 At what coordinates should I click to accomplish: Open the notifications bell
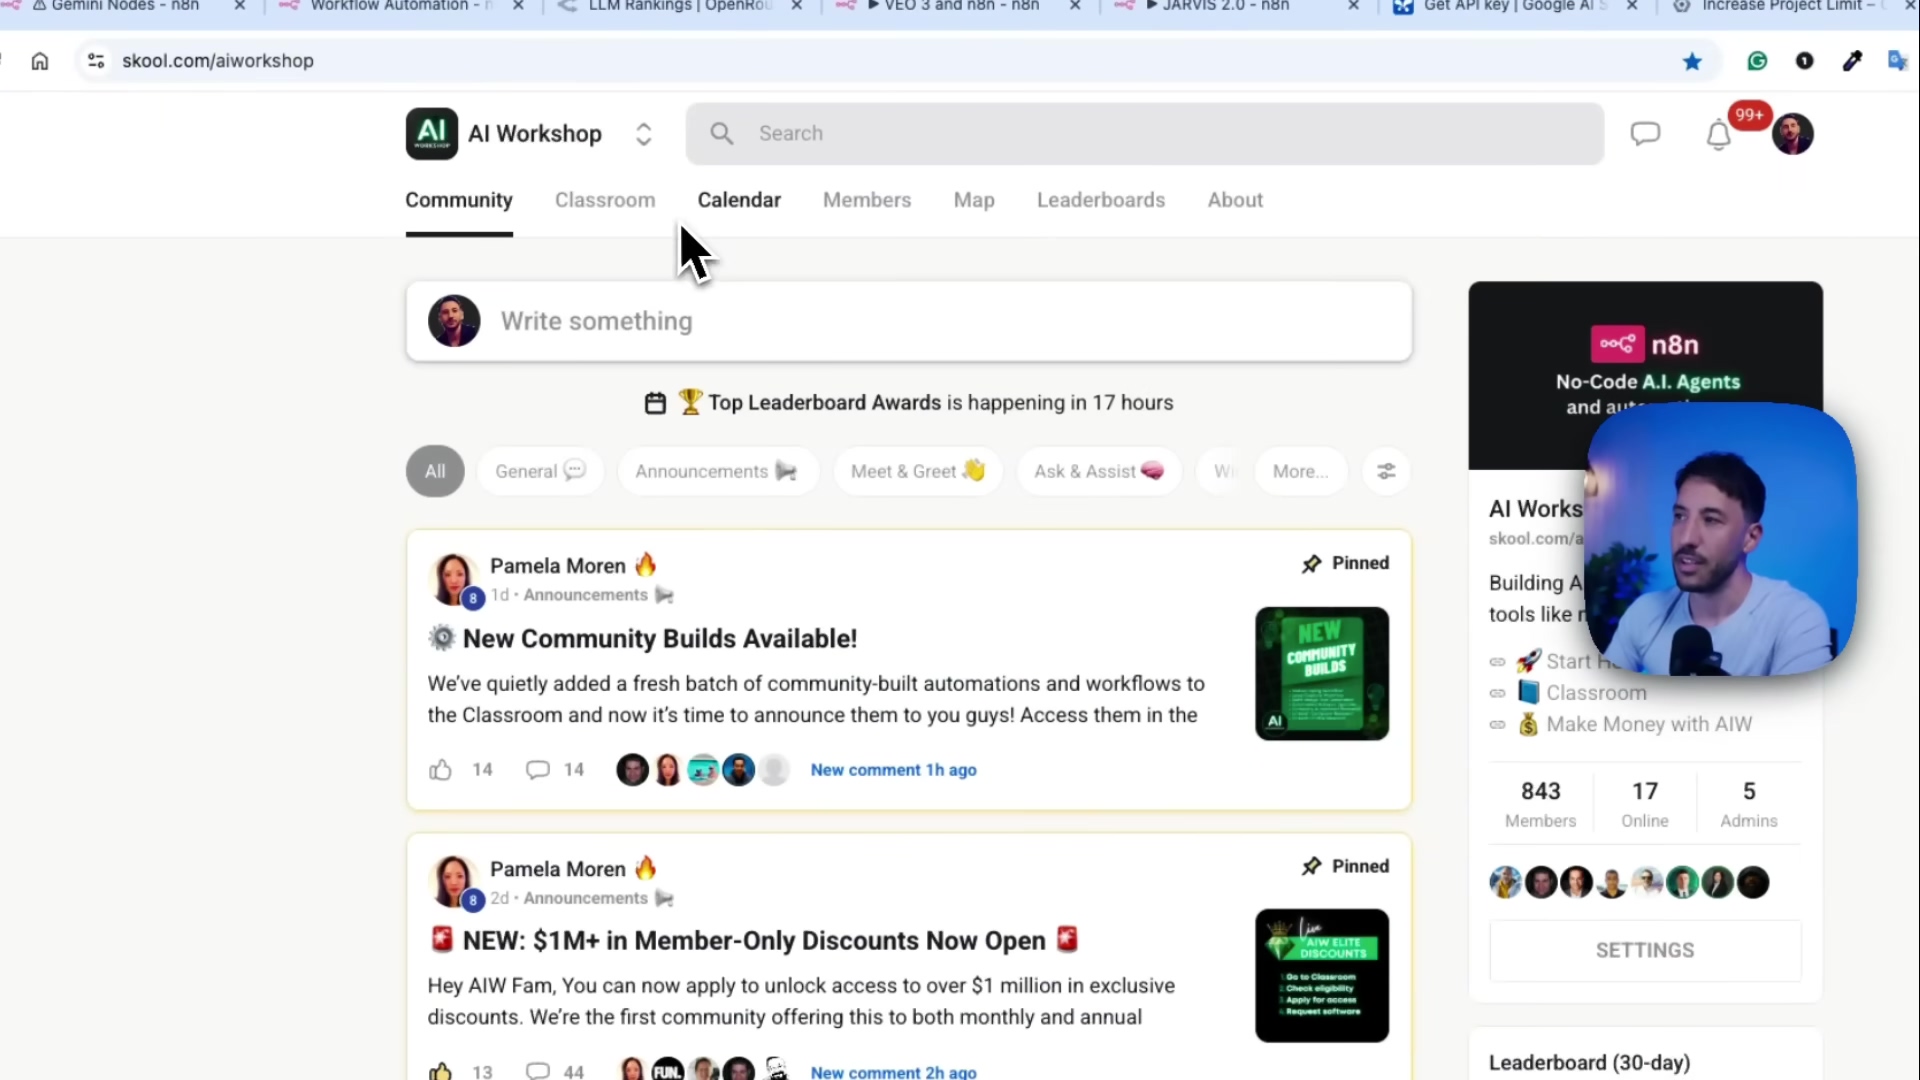pyautogui.click(x=1718, y=135)
